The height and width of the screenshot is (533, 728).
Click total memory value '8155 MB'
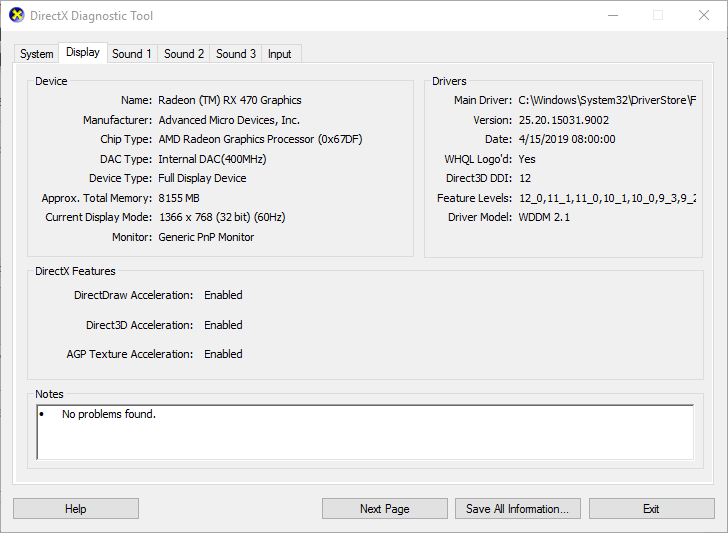point(179,198)
